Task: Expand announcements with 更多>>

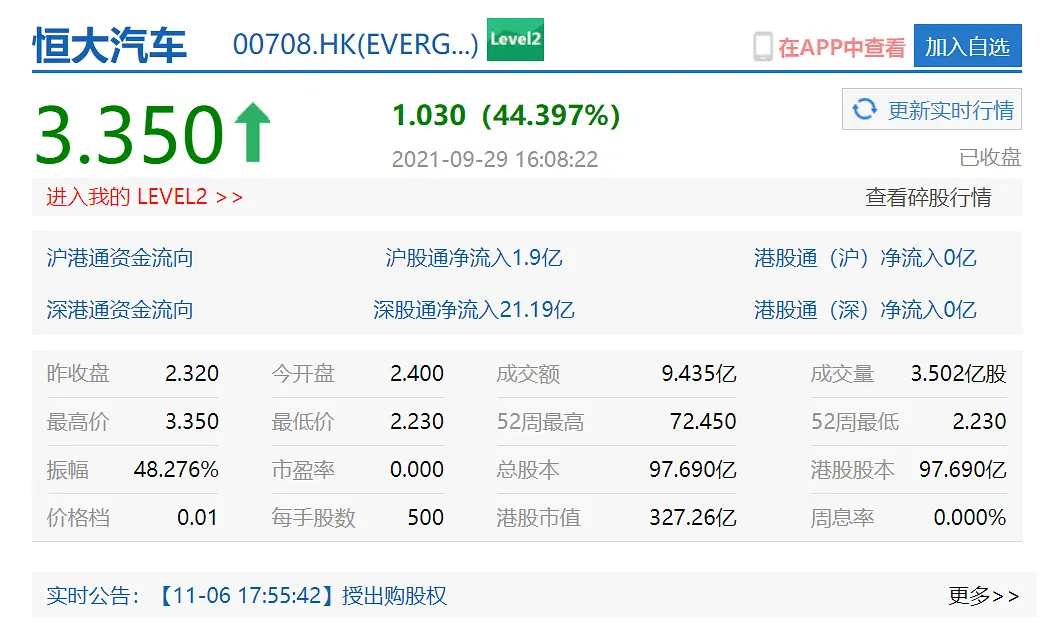Action: tap(983, 596)
